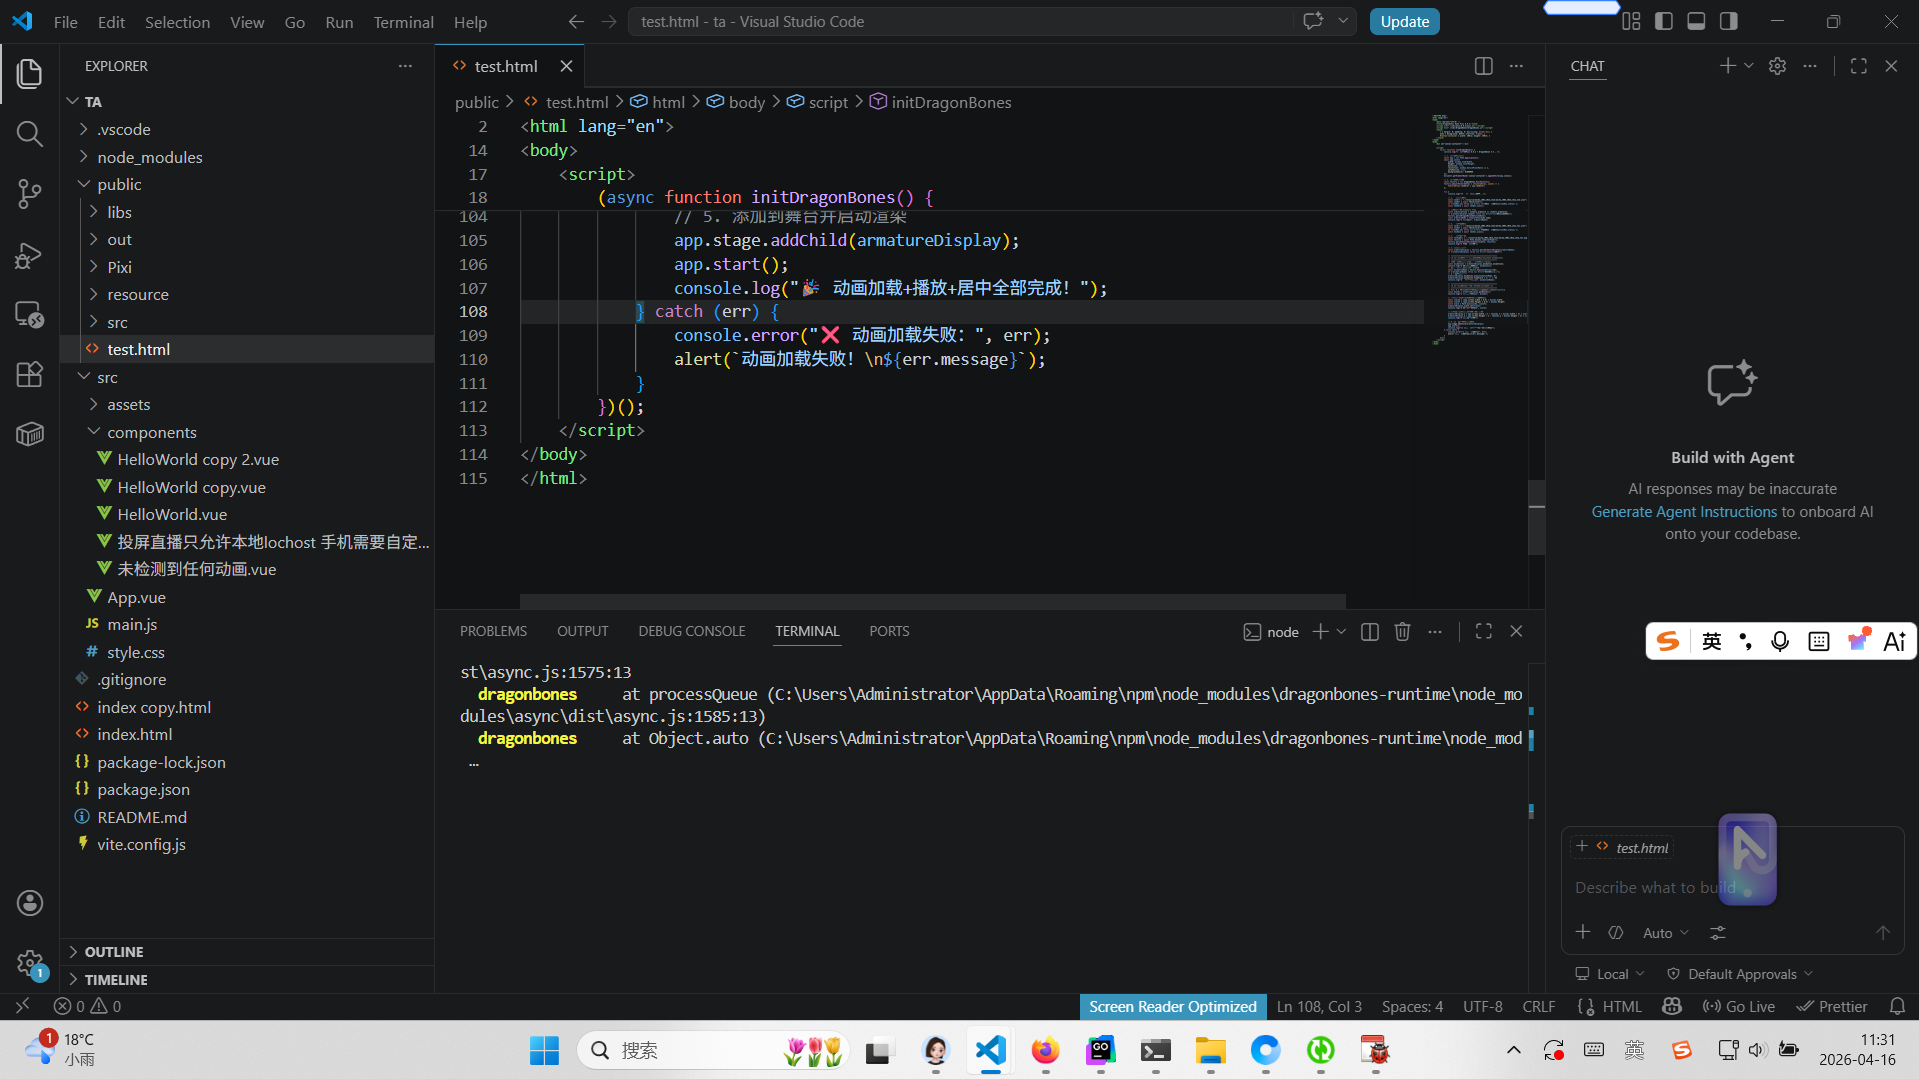Screen dimensions: 1919x1079
Task: Open the Terminal menu
Action: click(403, 22)
